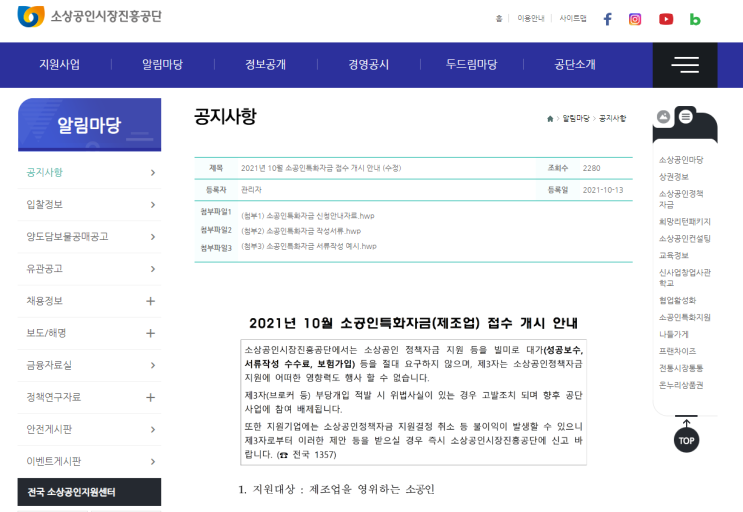Select 유관공고 in the side menu

tap(45, 269)
